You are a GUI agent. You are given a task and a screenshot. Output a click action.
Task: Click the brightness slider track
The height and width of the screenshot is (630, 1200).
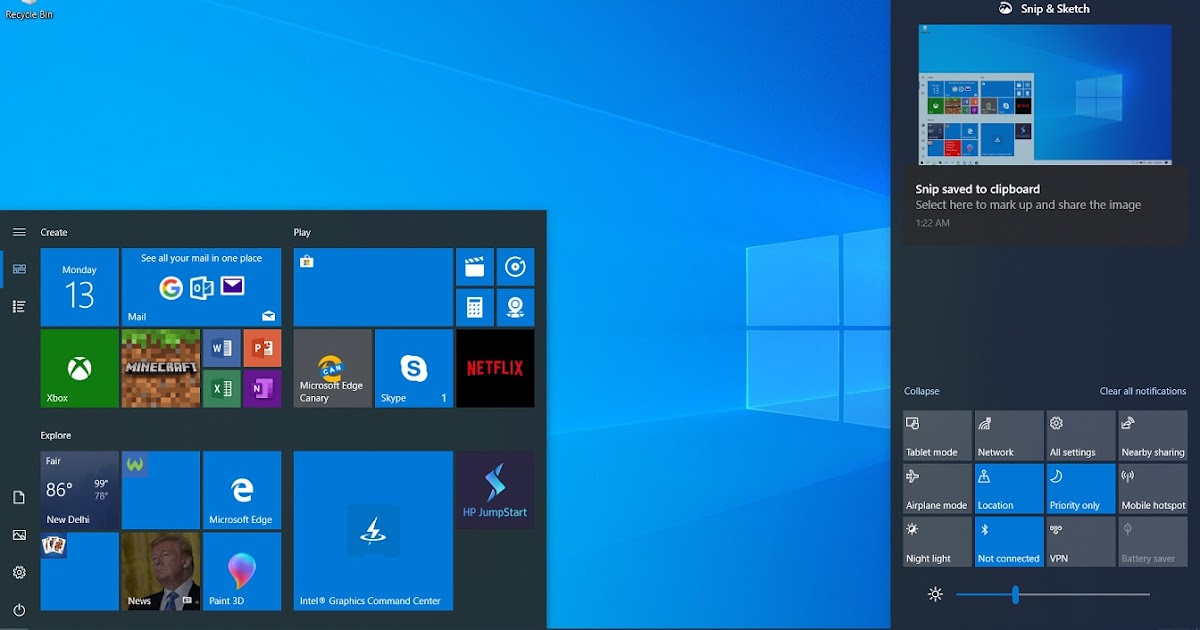click(x=1052, y=595)
